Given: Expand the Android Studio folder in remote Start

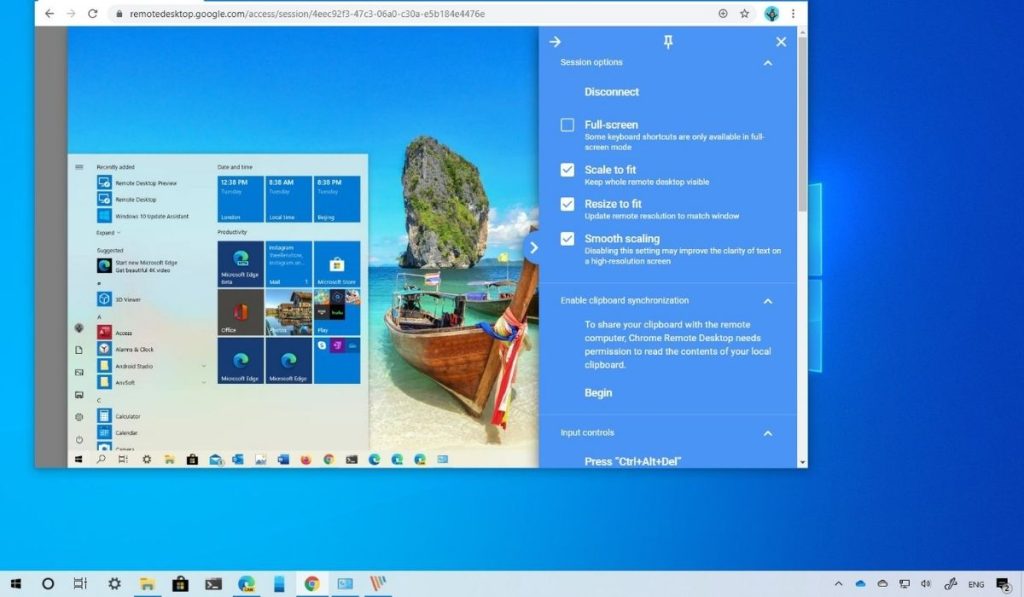Looking at the screenshot, I should [204, 366].
